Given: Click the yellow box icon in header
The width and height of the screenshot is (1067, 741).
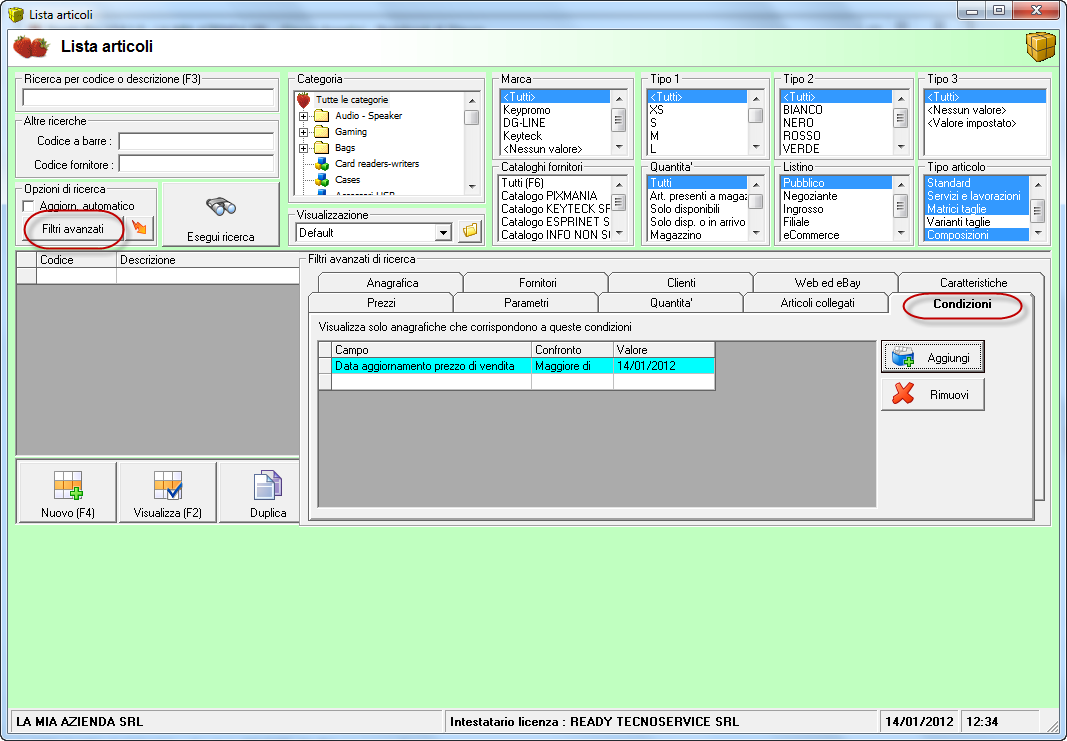Looking at the screenshot, I should [1039, 46].
